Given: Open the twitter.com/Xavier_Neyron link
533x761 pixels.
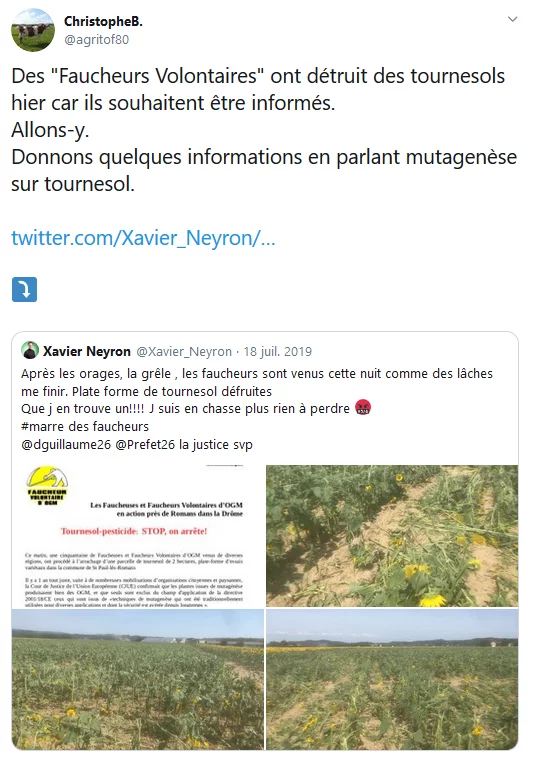Looking at the screenshot, I should point(143,238).
